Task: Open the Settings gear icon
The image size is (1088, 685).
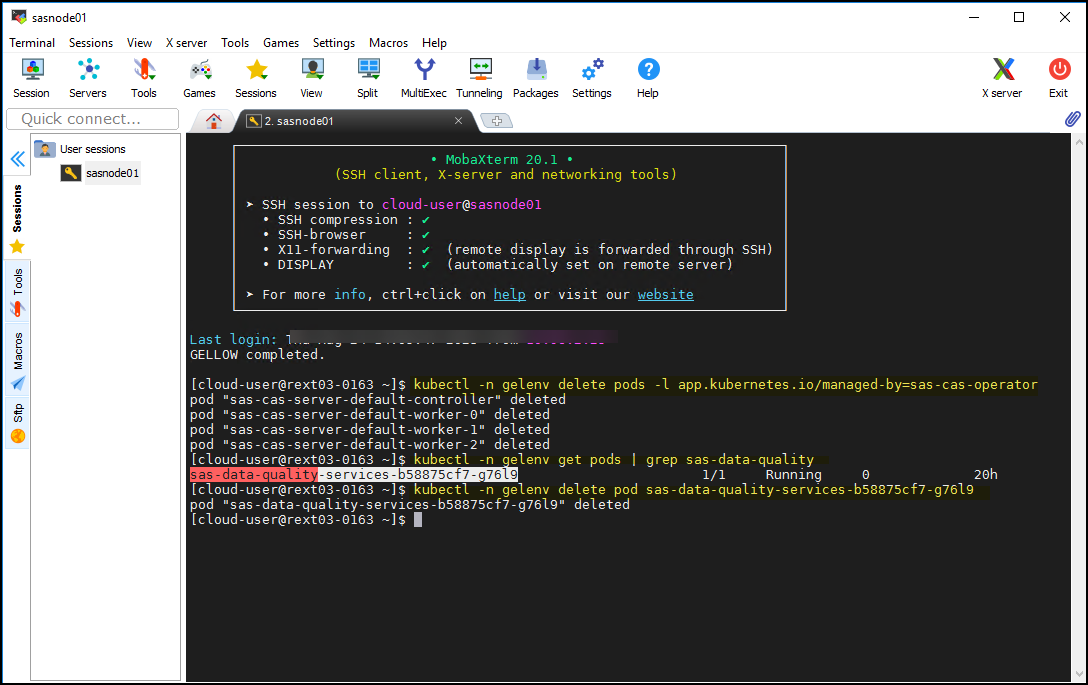Action: (x=591, y=72)
